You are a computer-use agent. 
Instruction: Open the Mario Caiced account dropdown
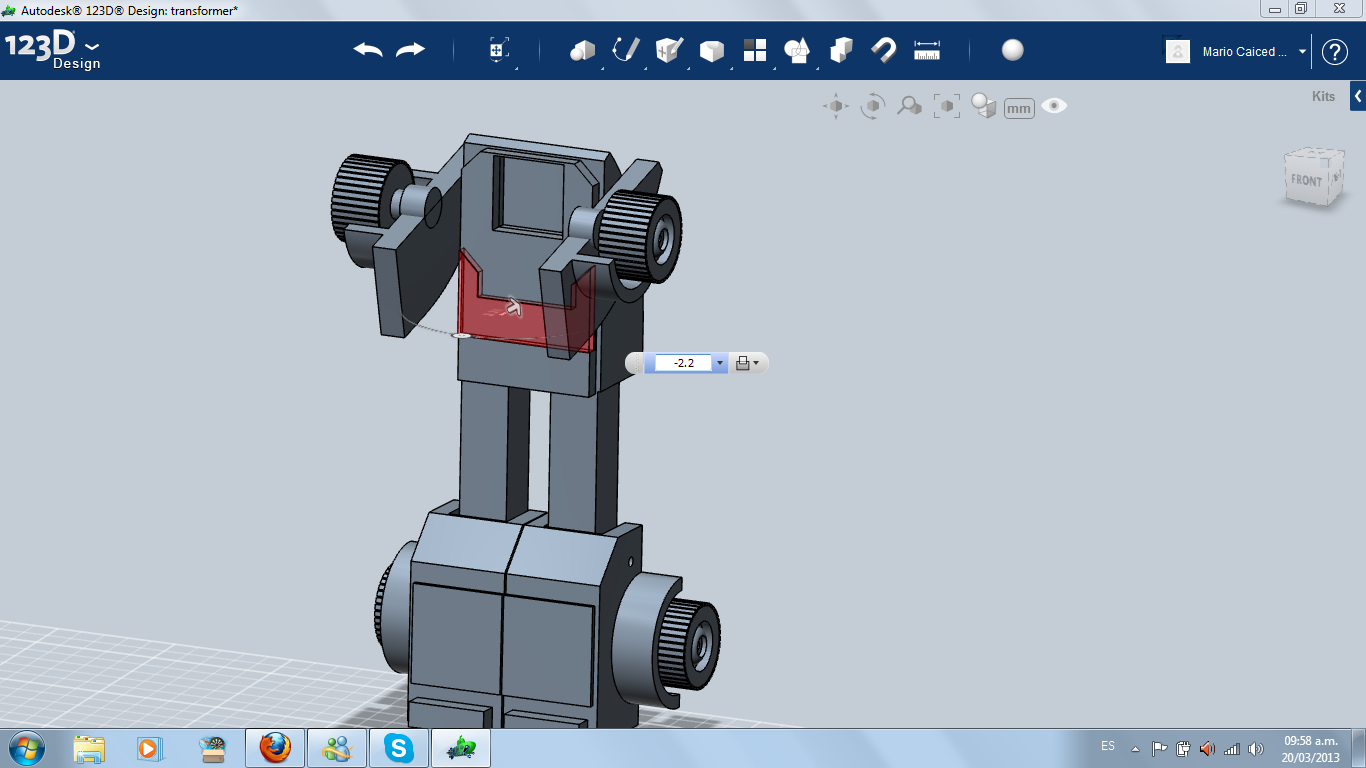point(1303,52)
